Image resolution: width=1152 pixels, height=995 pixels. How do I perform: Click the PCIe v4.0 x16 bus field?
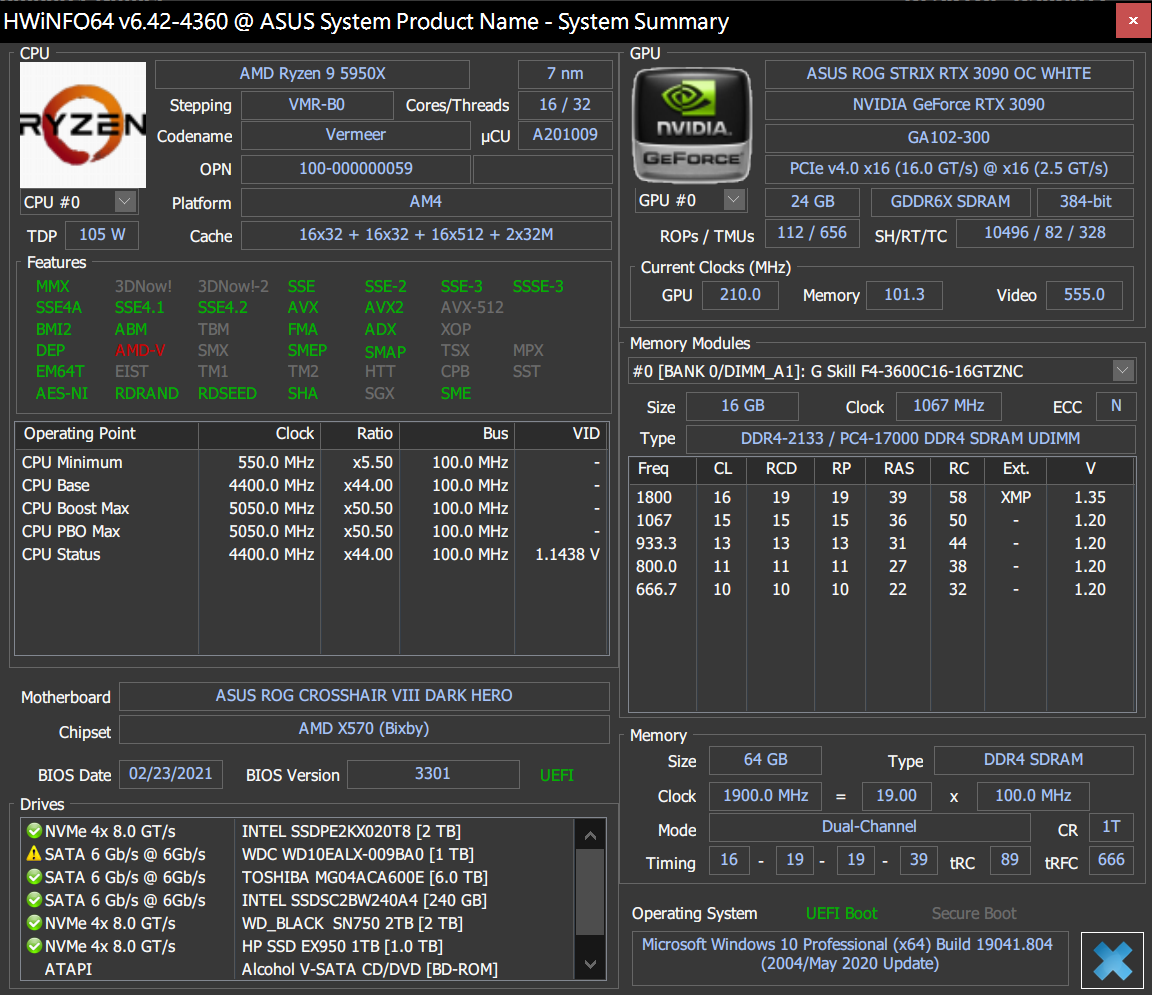click(948, 168)
